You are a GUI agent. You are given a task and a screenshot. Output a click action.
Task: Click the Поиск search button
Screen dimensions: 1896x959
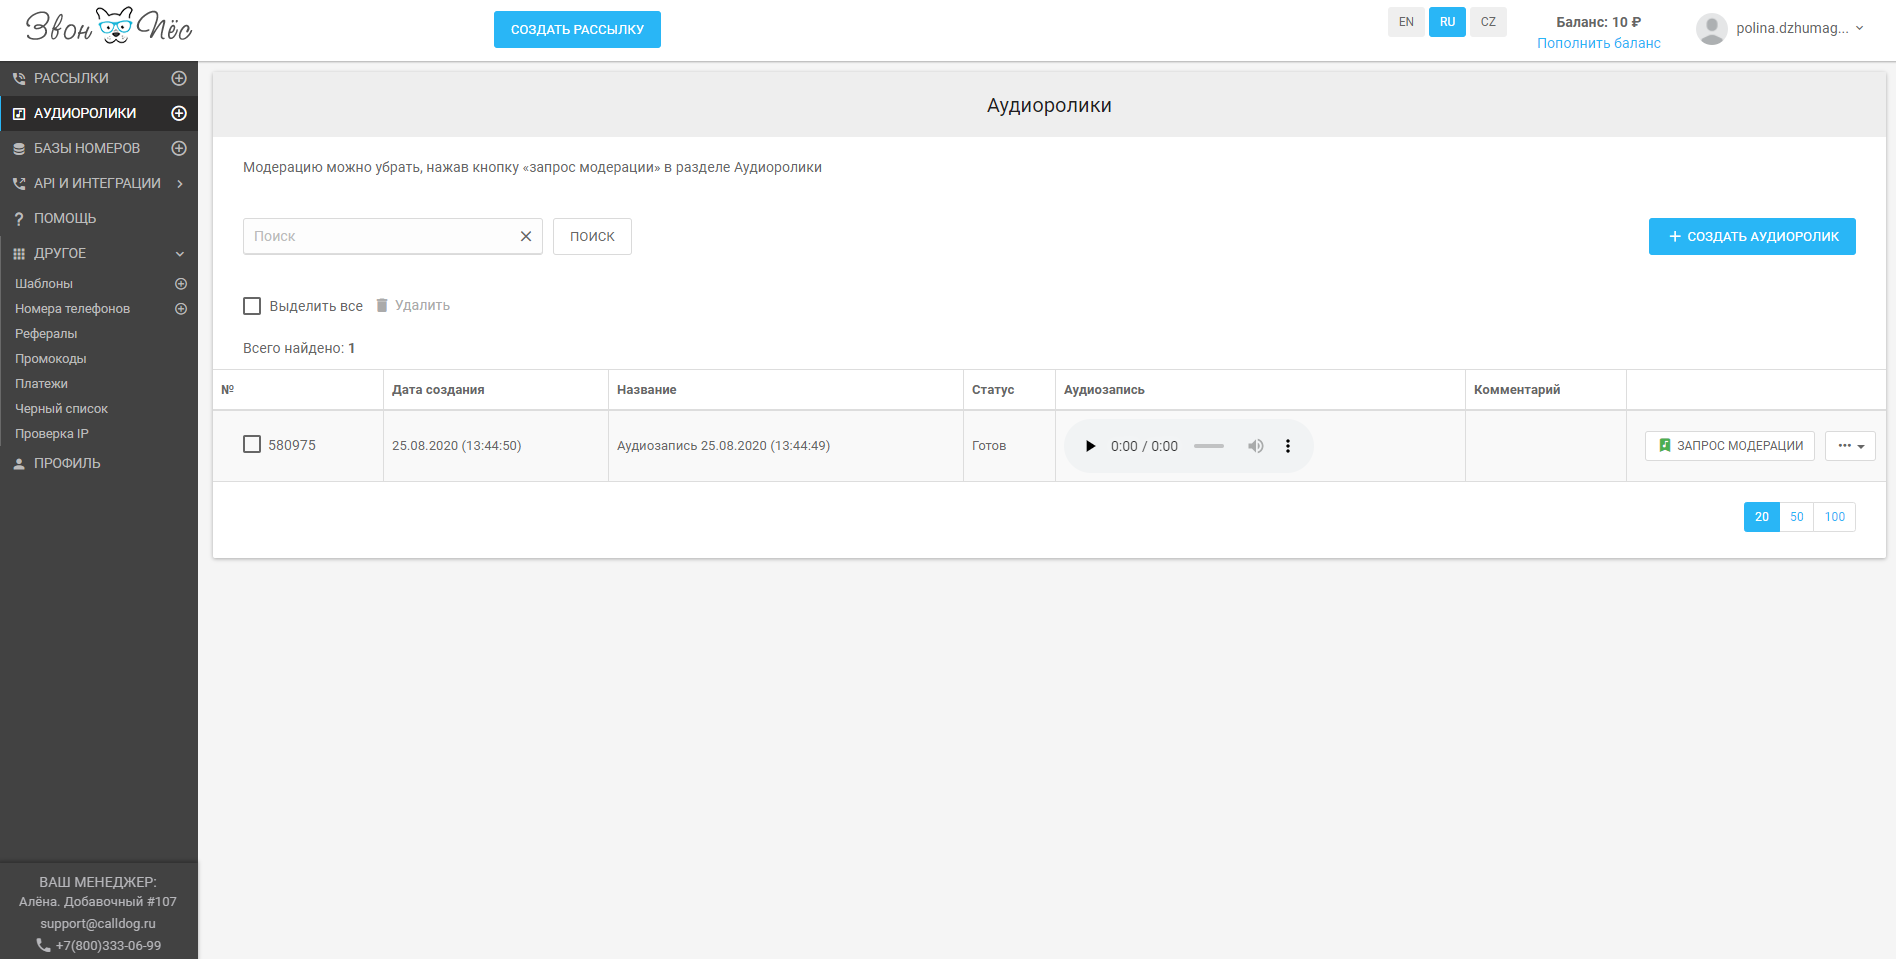coord(592,236)
